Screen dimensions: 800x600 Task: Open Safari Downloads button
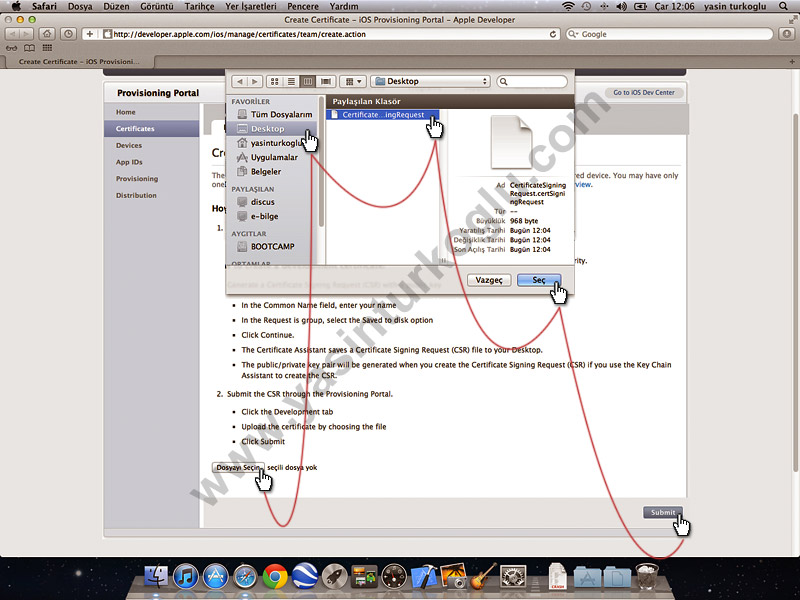[x=787, y=34]
